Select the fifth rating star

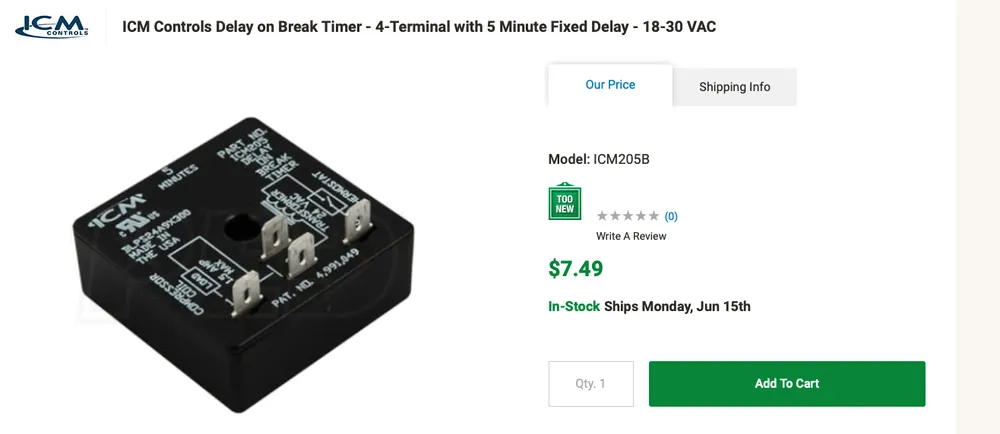pyautogui.click(x=654, y=216)
